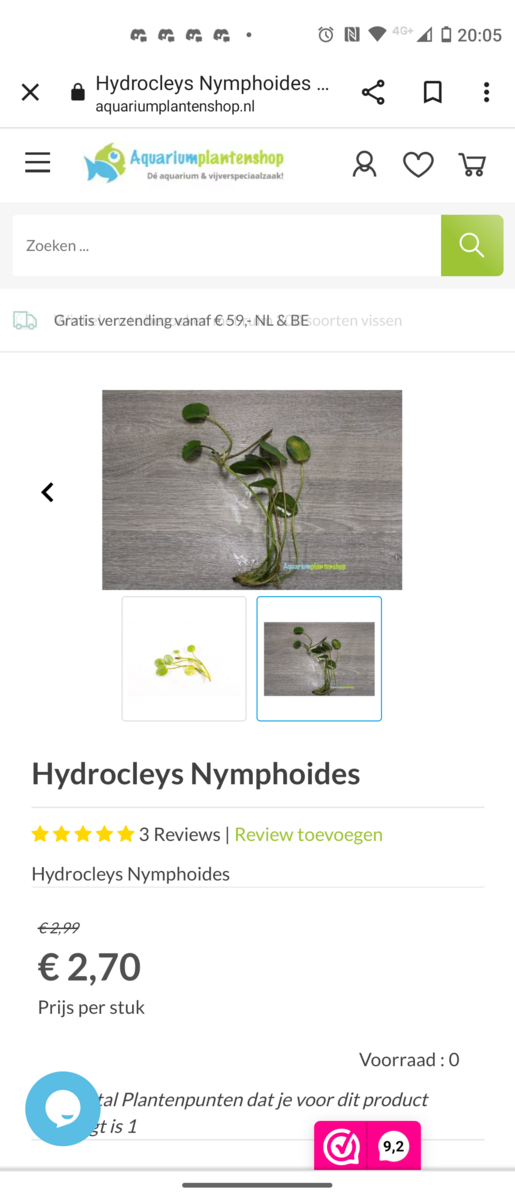515x1200 pixels.
Task: Open the blue chat bubble widget
Action: [63, 1108]
